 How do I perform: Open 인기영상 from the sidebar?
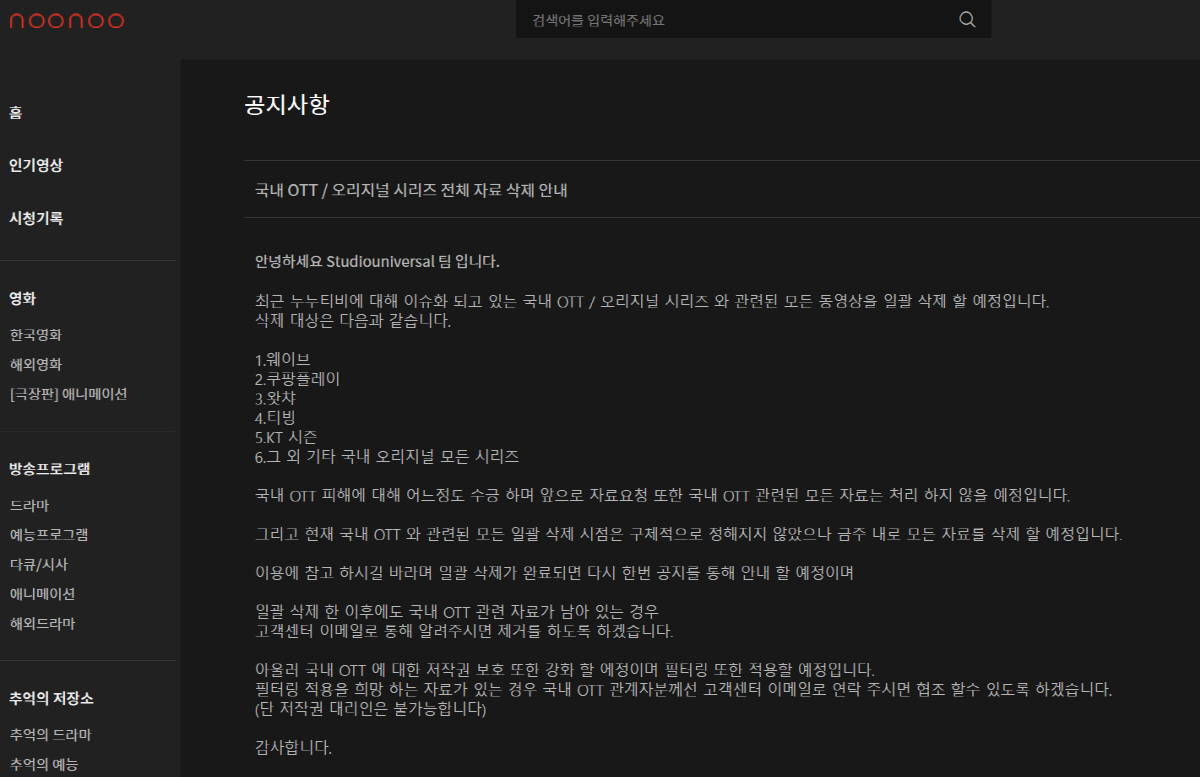point(35,165)
